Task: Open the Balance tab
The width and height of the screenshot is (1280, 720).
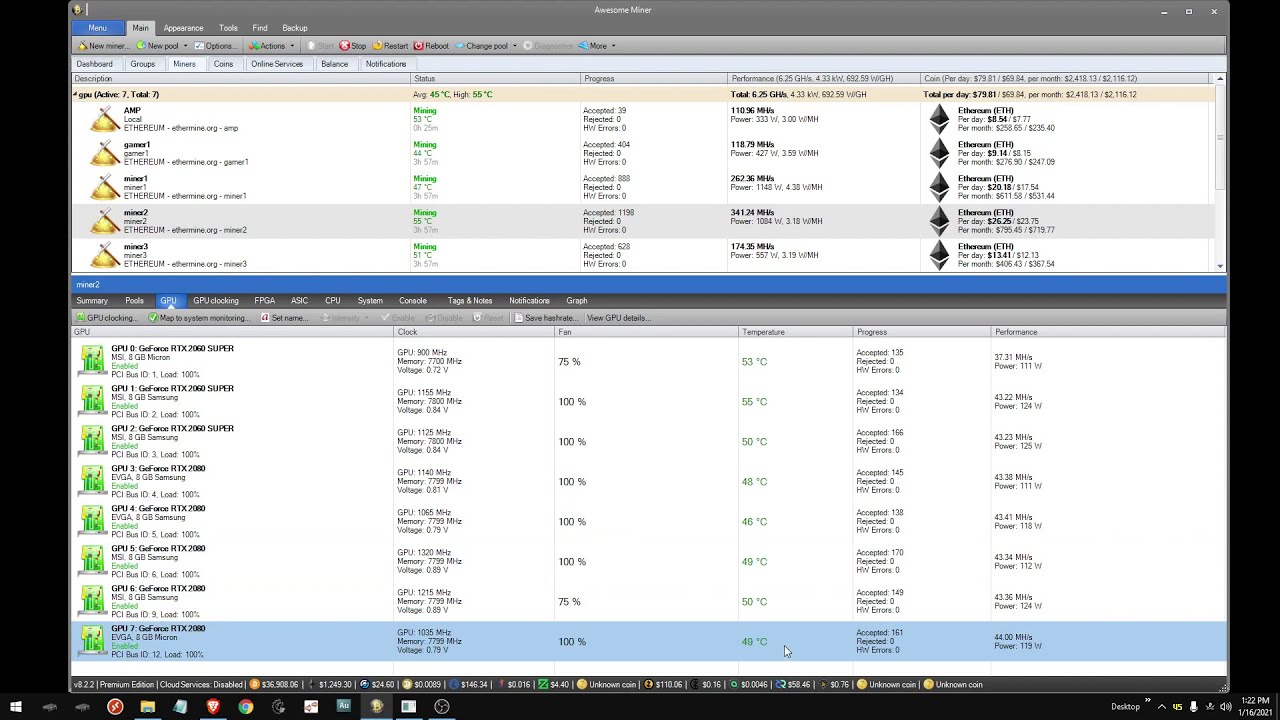Action: click(334, 64)
